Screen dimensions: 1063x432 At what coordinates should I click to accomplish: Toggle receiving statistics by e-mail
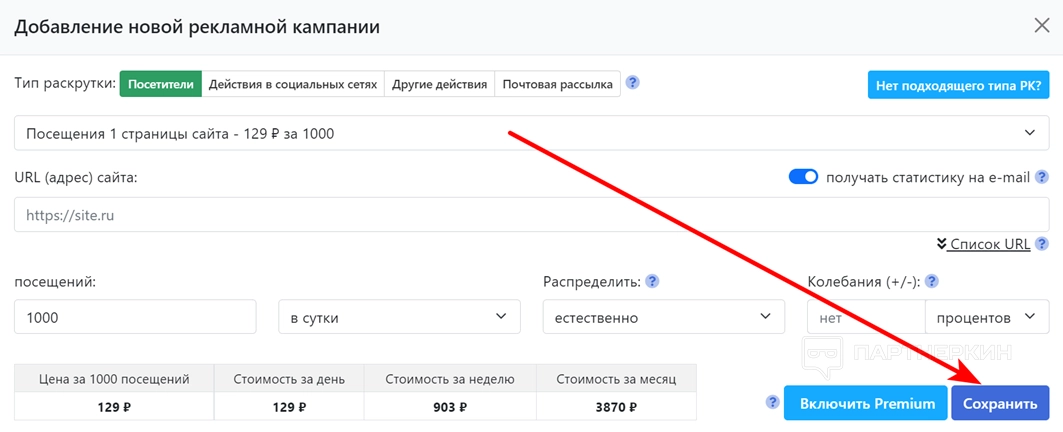pyautogui.click(x=804, y=177)
